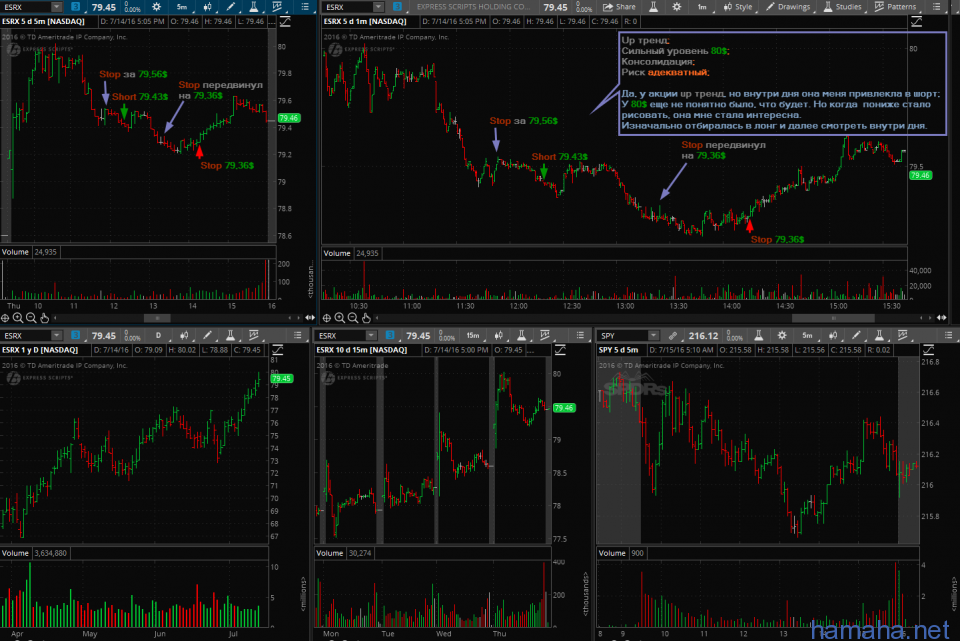Open patterns icon in ESRX 15m chart toolbar
Screen dimensions: 960x641
tap(544, 335)
